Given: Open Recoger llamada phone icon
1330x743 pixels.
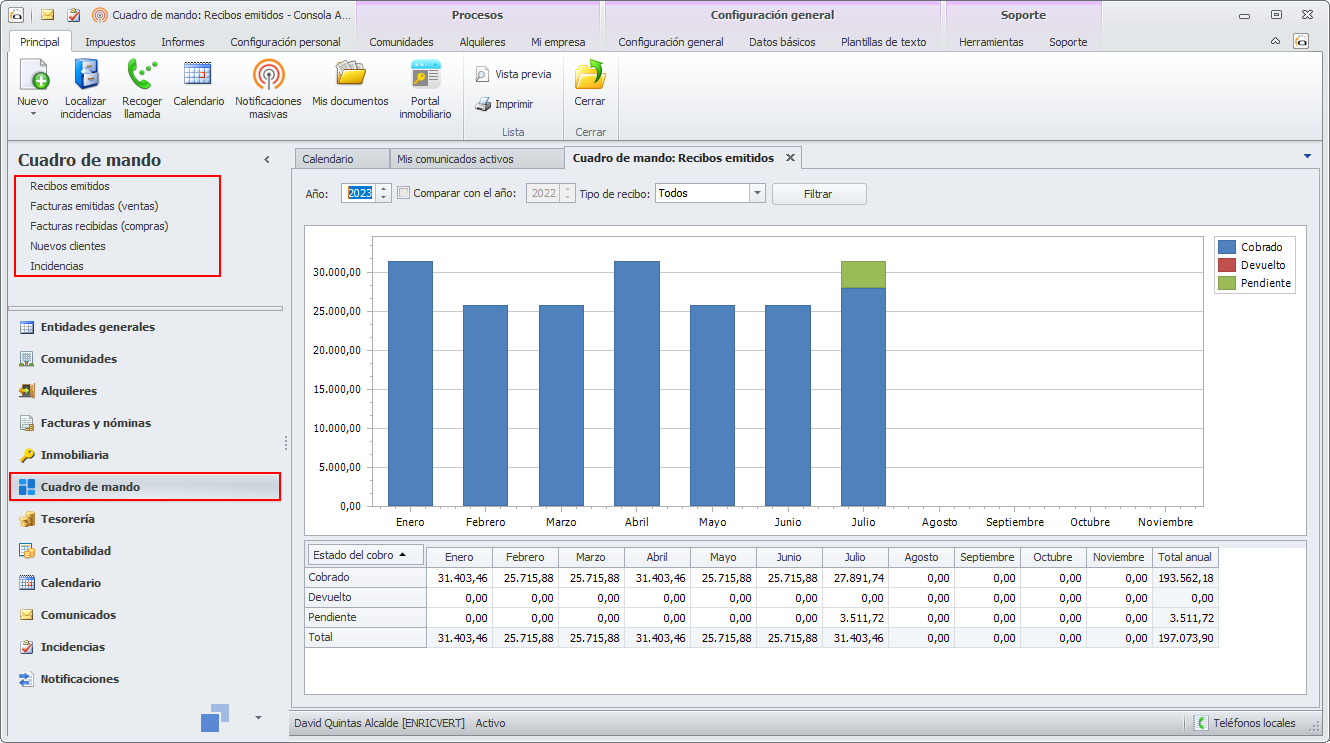Looking at the screenshot, I should coord(142,75).
